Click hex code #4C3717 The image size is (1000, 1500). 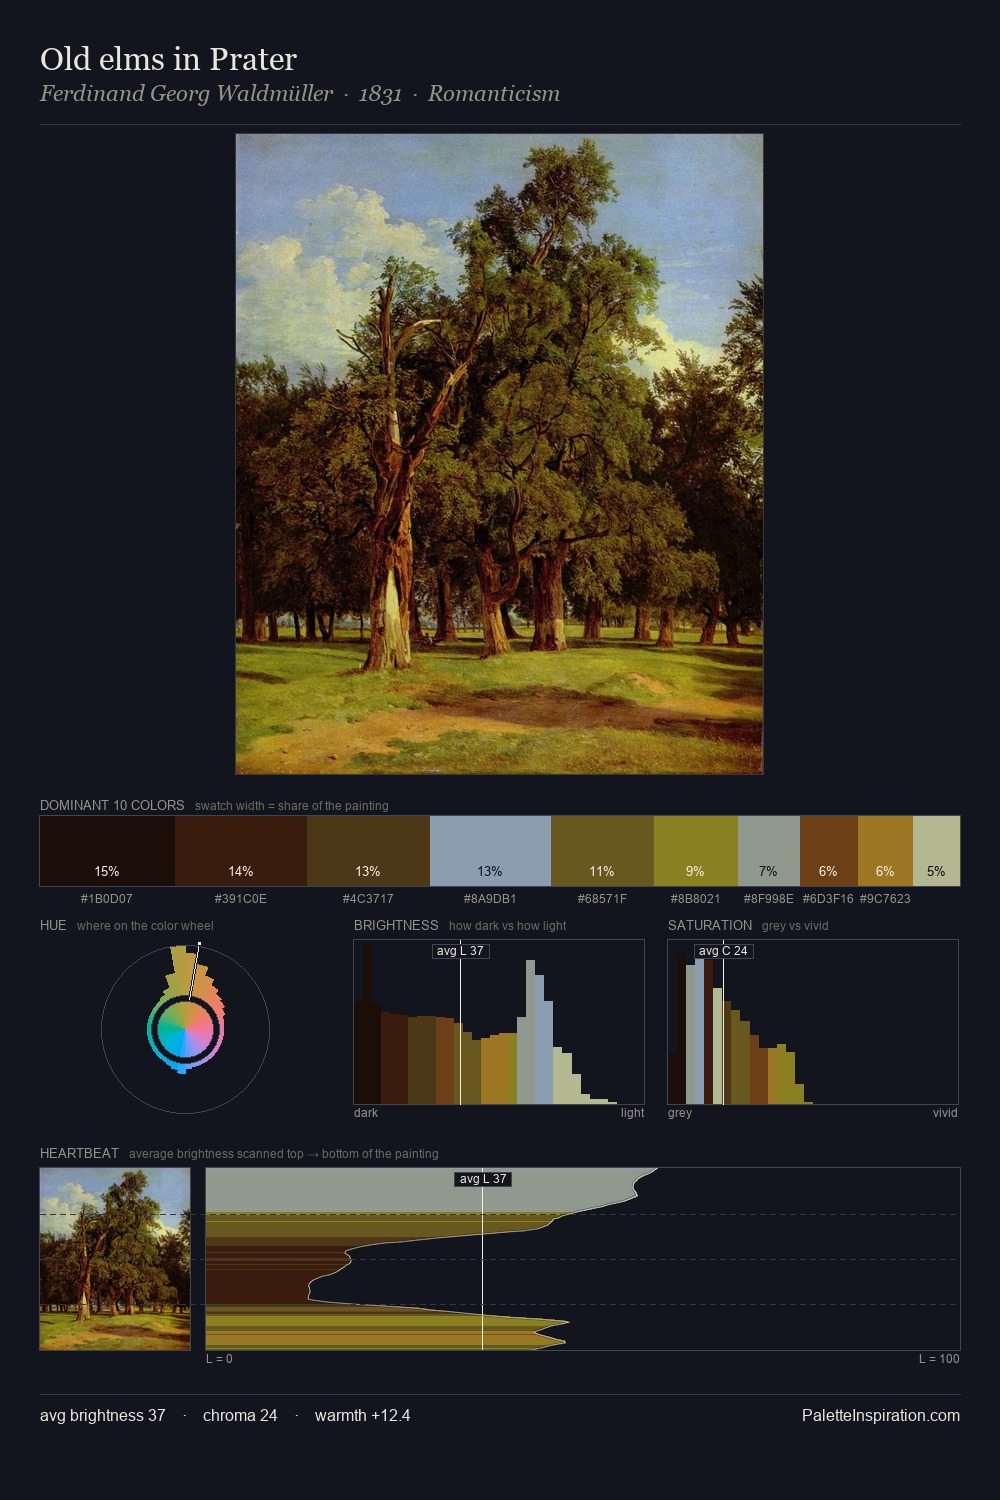click(x=368, y=899)
